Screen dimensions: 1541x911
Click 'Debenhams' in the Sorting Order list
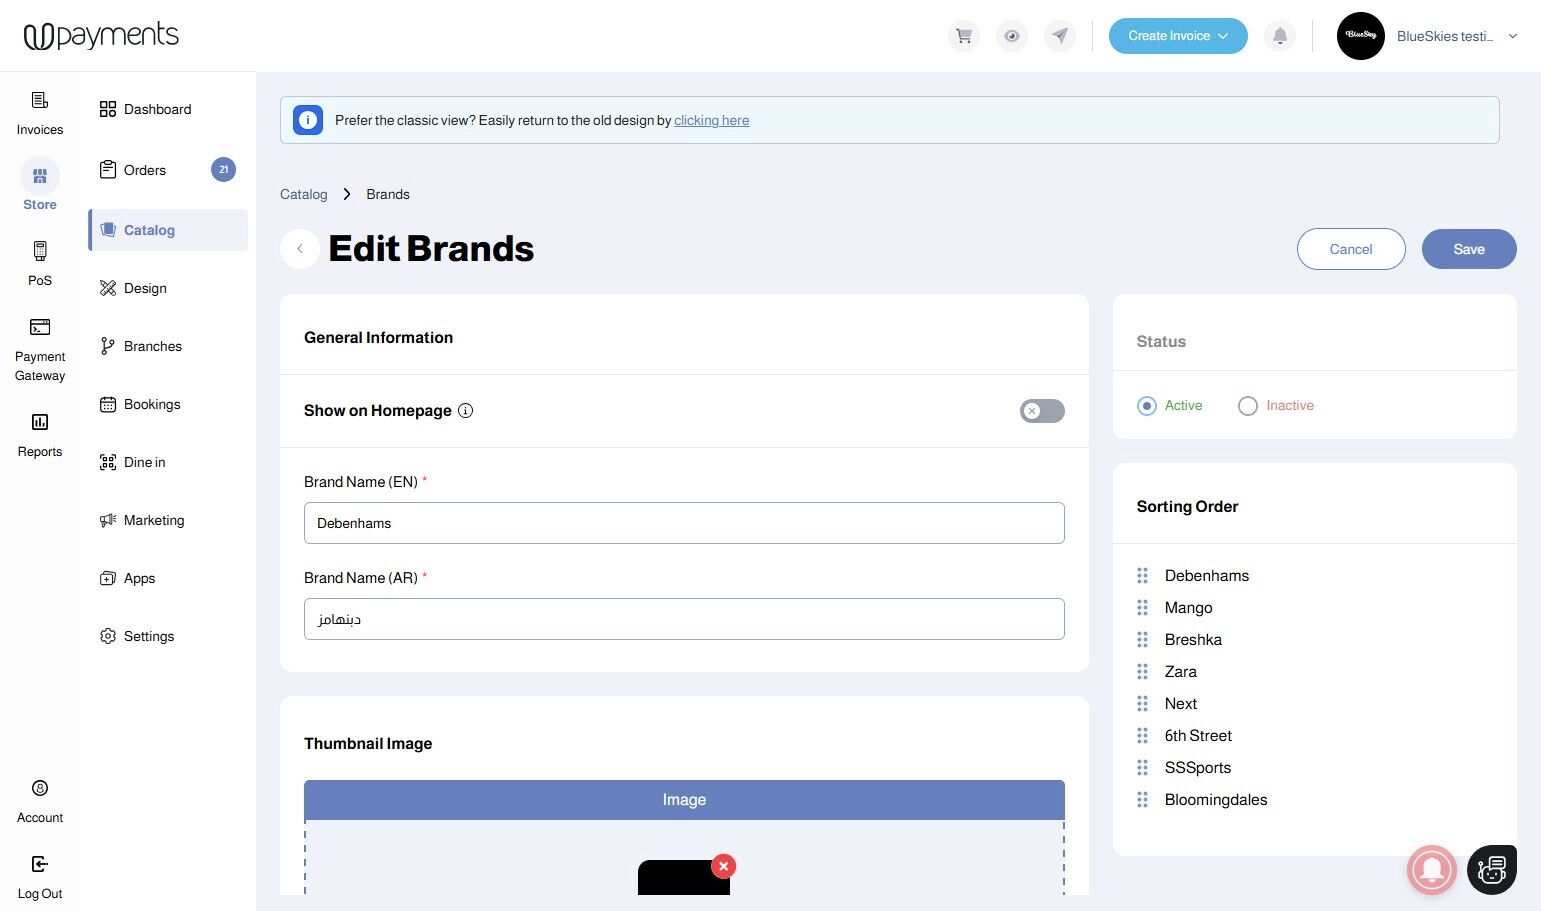(x=1207, y=576)
